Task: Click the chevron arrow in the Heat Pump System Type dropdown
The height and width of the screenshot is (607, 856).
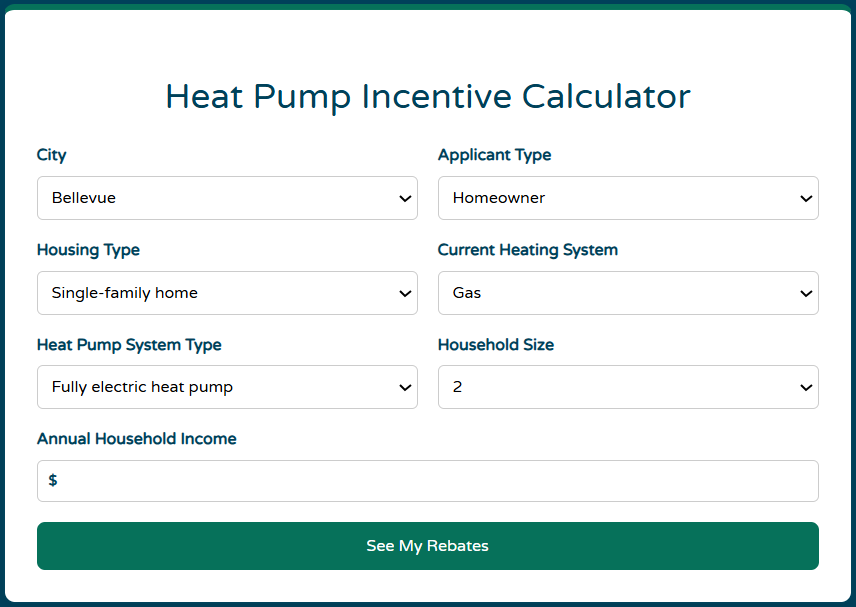Action: pyautogui.click(x=405, y=388)
